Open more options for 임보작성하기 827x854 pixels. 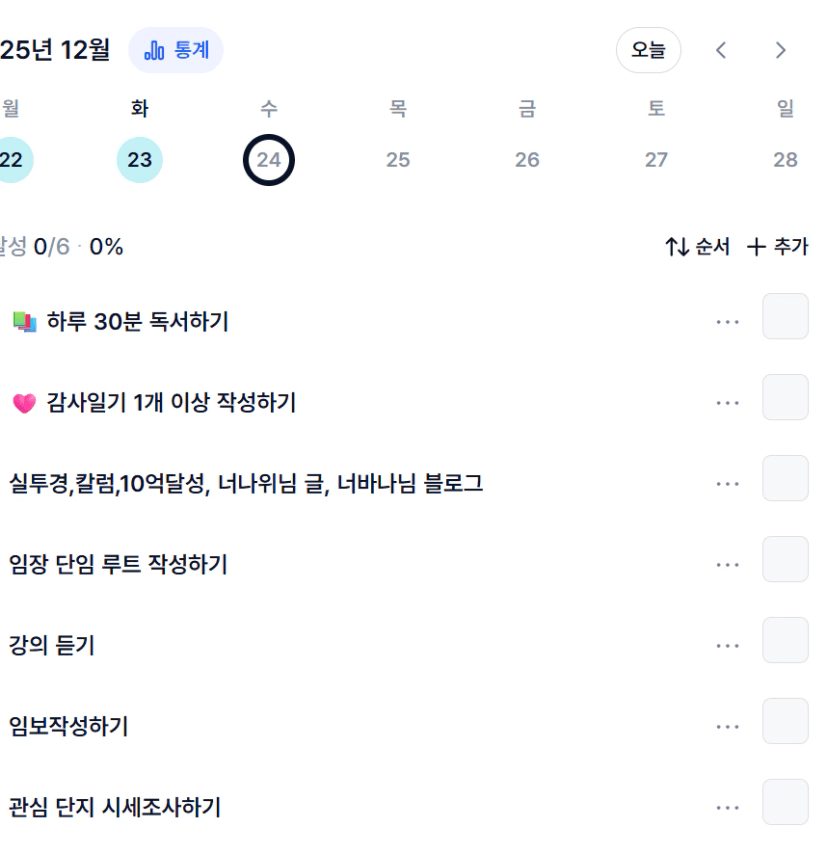[x=728, y=727]
